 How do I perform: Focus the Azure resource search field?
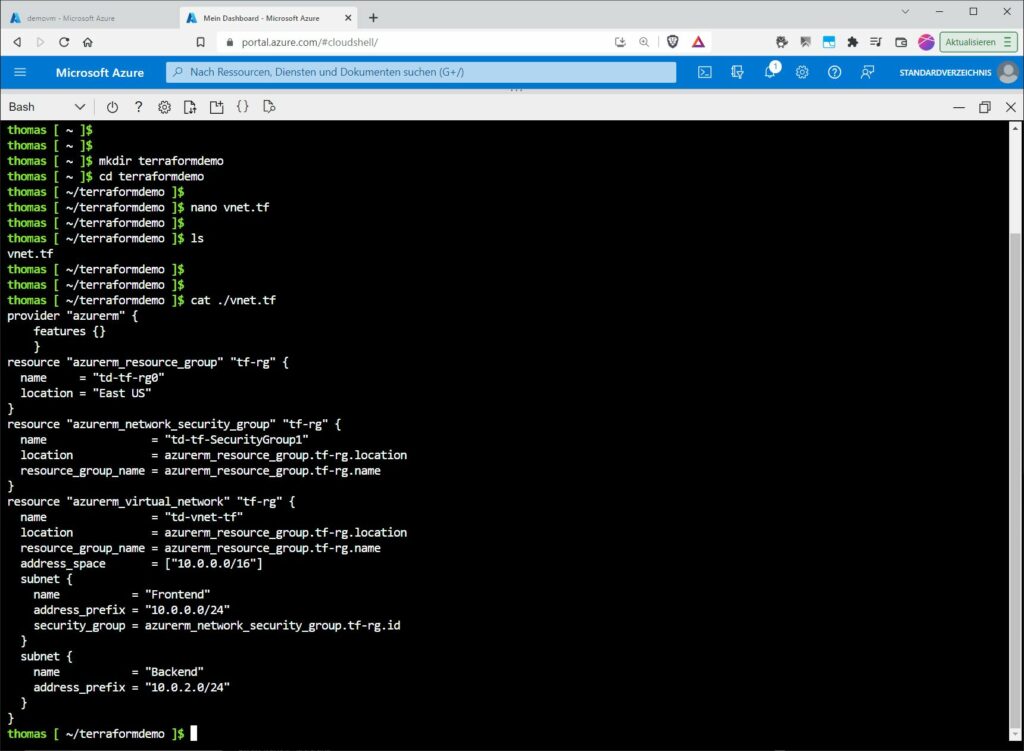421,72
